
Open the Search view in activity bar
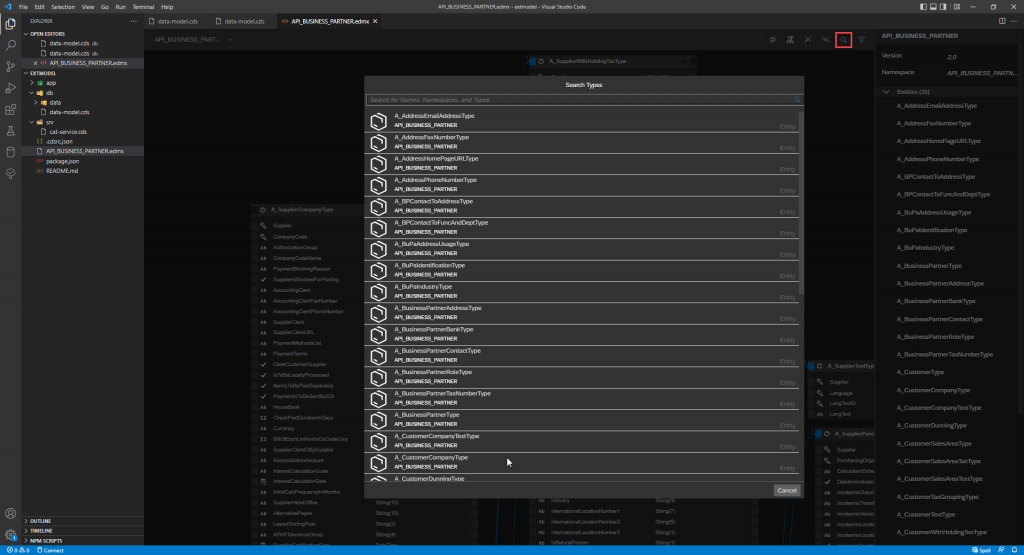pos(10,45)
